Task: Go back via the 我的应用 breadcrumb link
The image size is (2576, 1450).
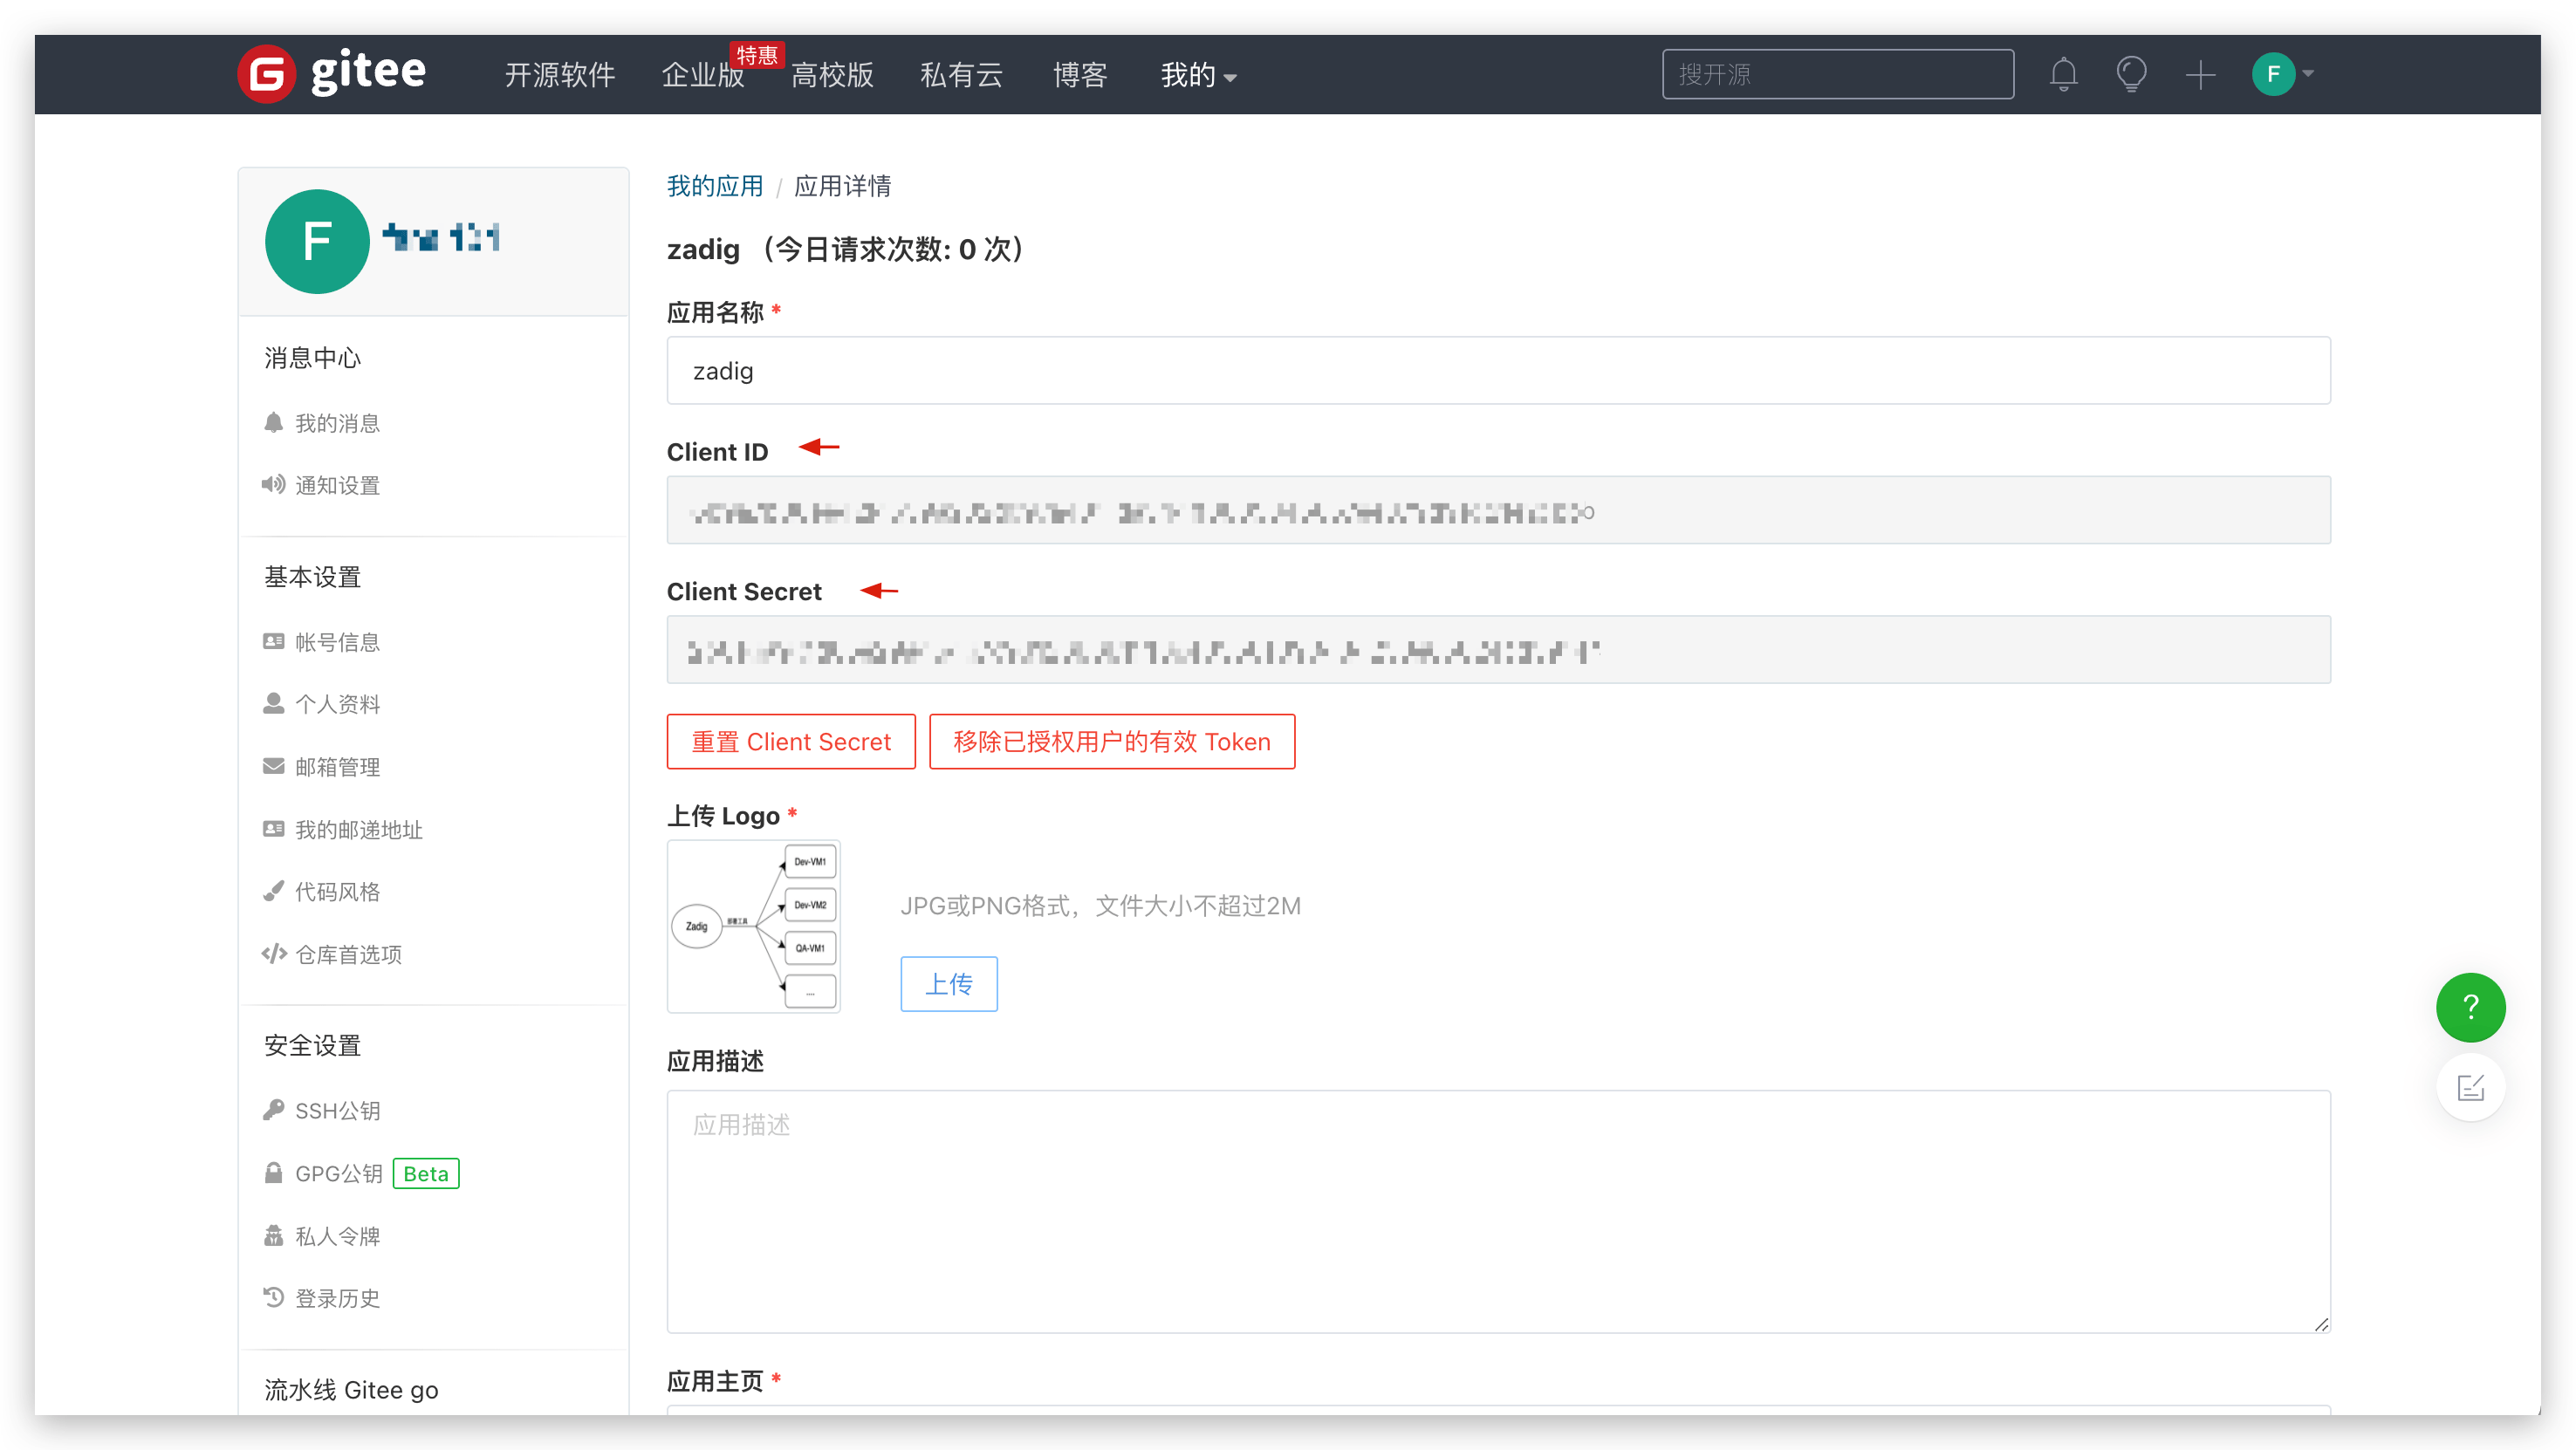Action: coord(714,186)
